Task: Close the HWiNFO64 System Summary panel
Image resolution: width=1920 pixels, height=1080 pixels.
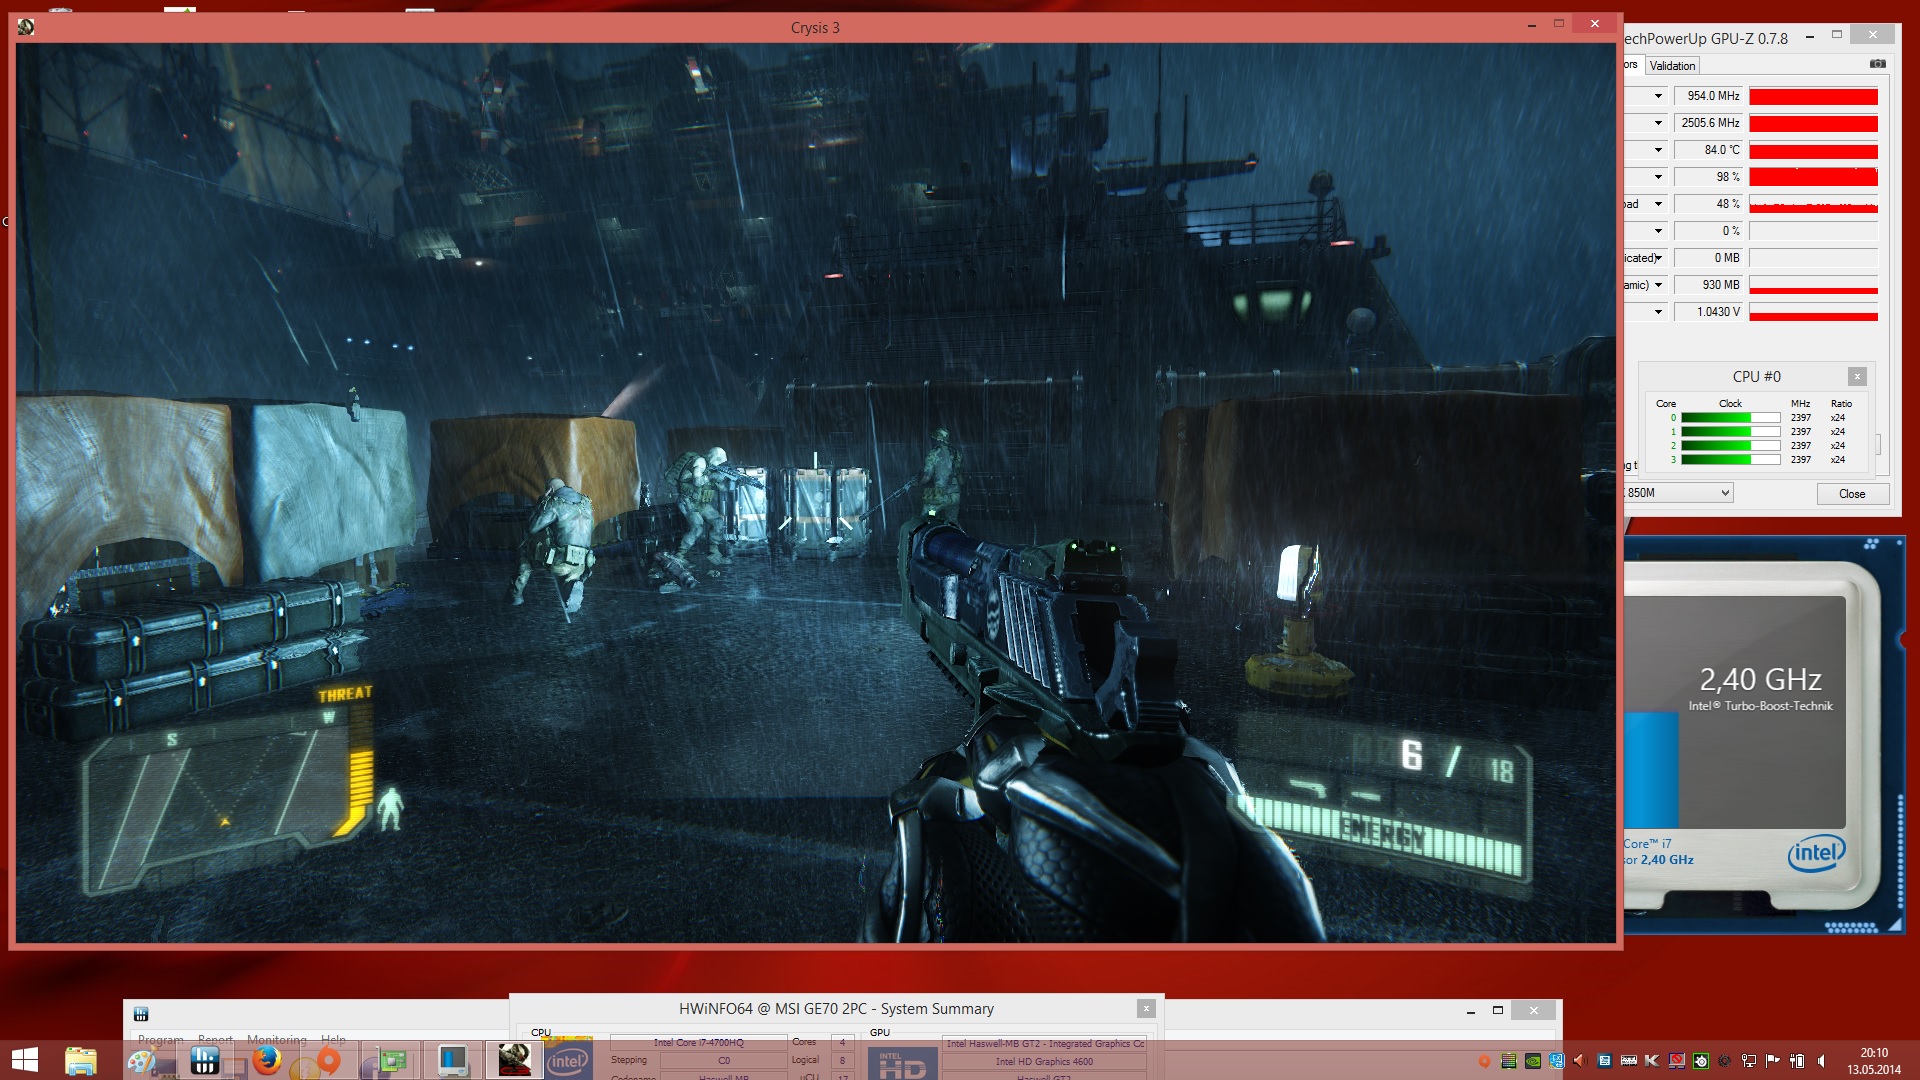Action: (1146, 1008)
